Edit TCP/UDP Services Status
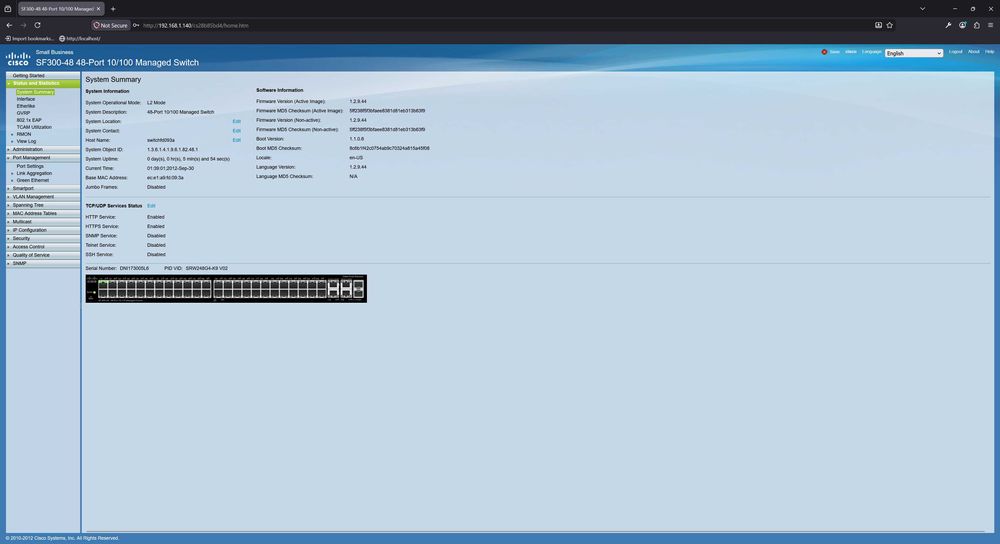 tap(151, 206)
